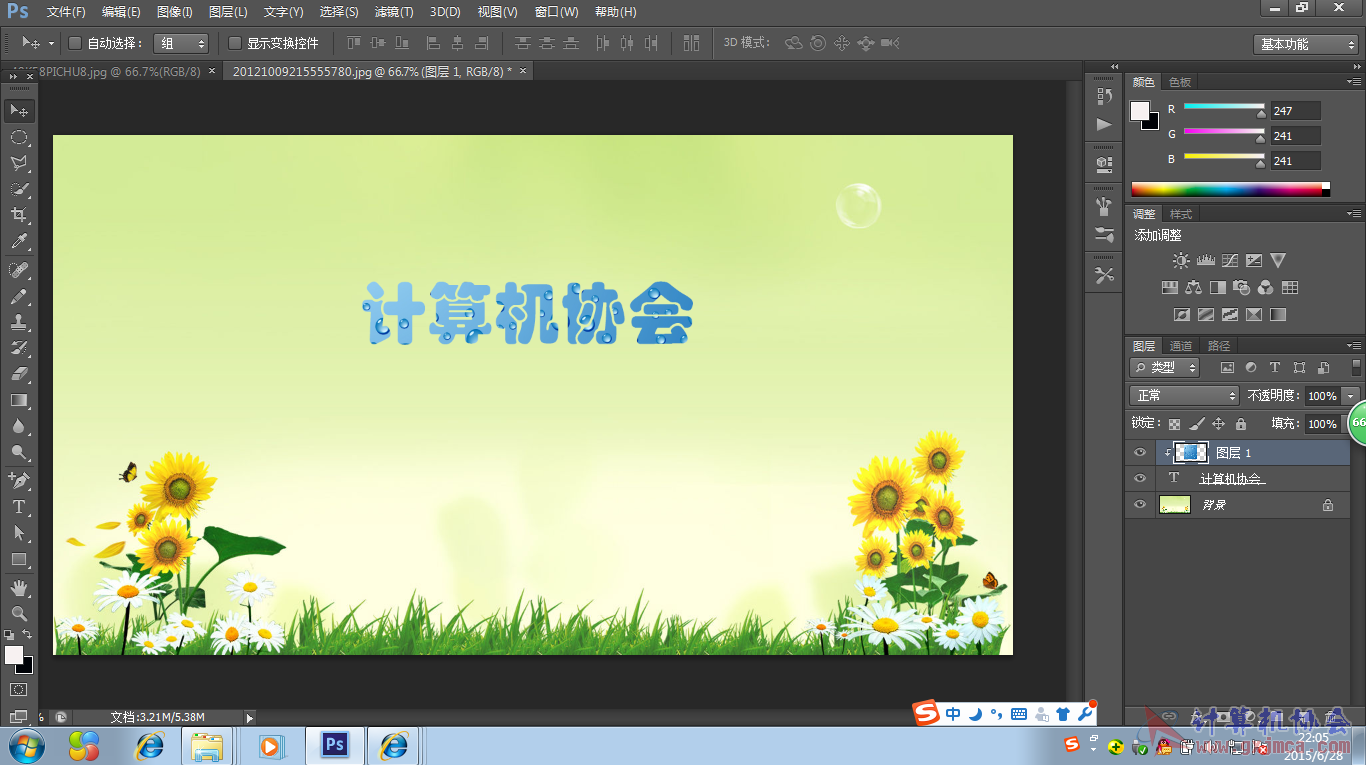This screenshot has height=765, width=1366.
Task: Select the Rectangle shape tool
Action: (19, 559)
